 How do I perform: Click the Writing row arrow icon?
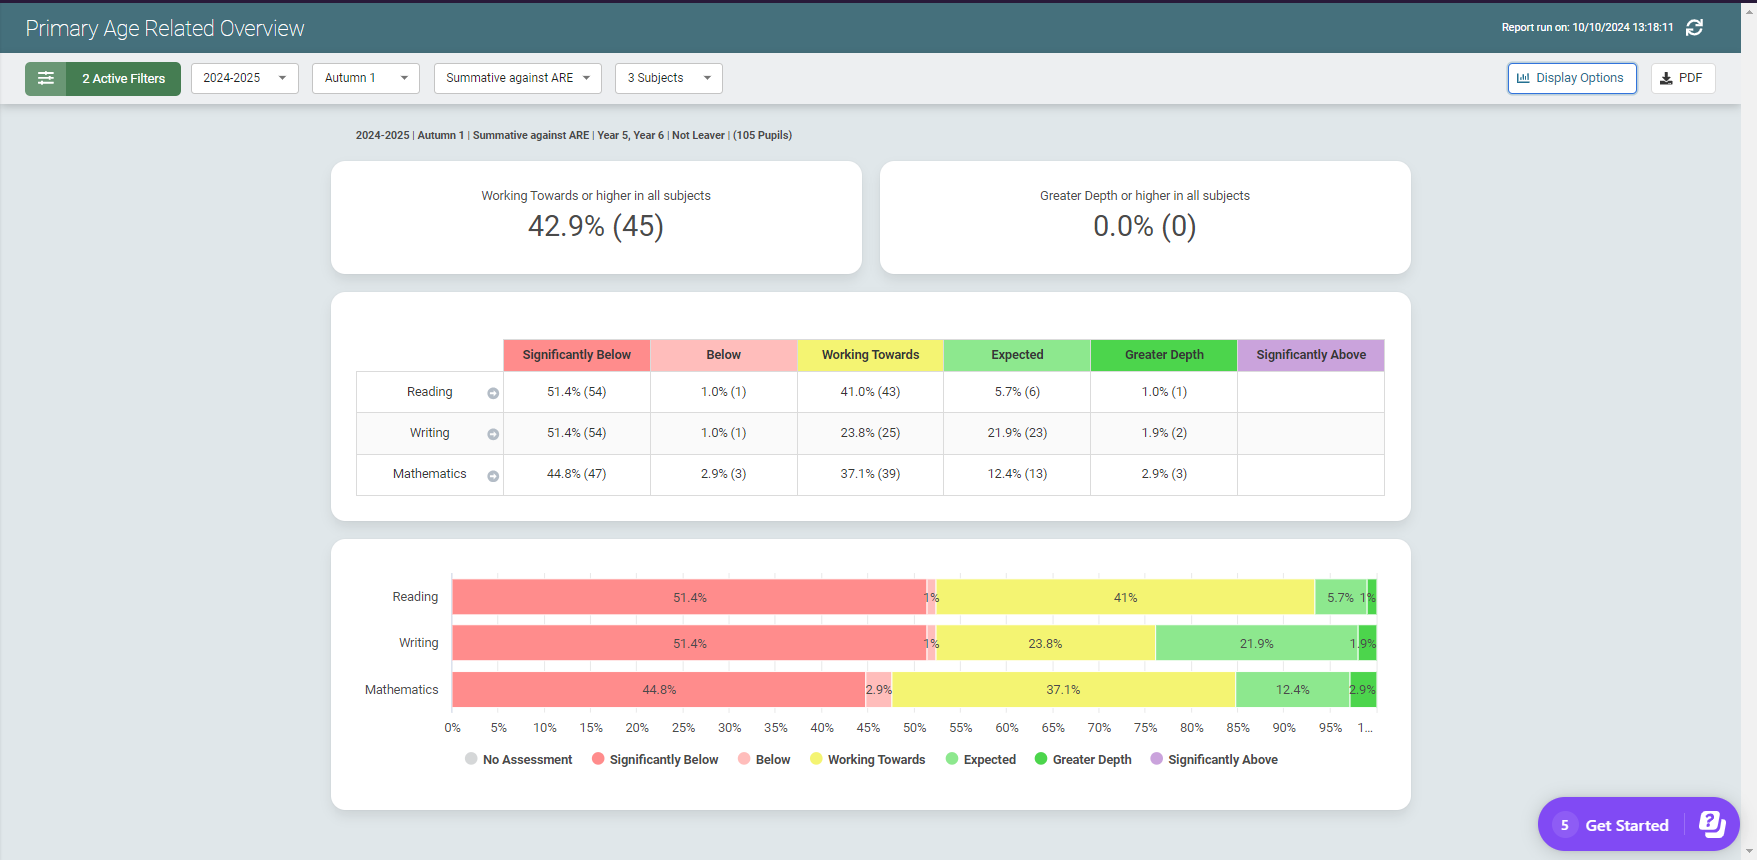tap(493, 434)
